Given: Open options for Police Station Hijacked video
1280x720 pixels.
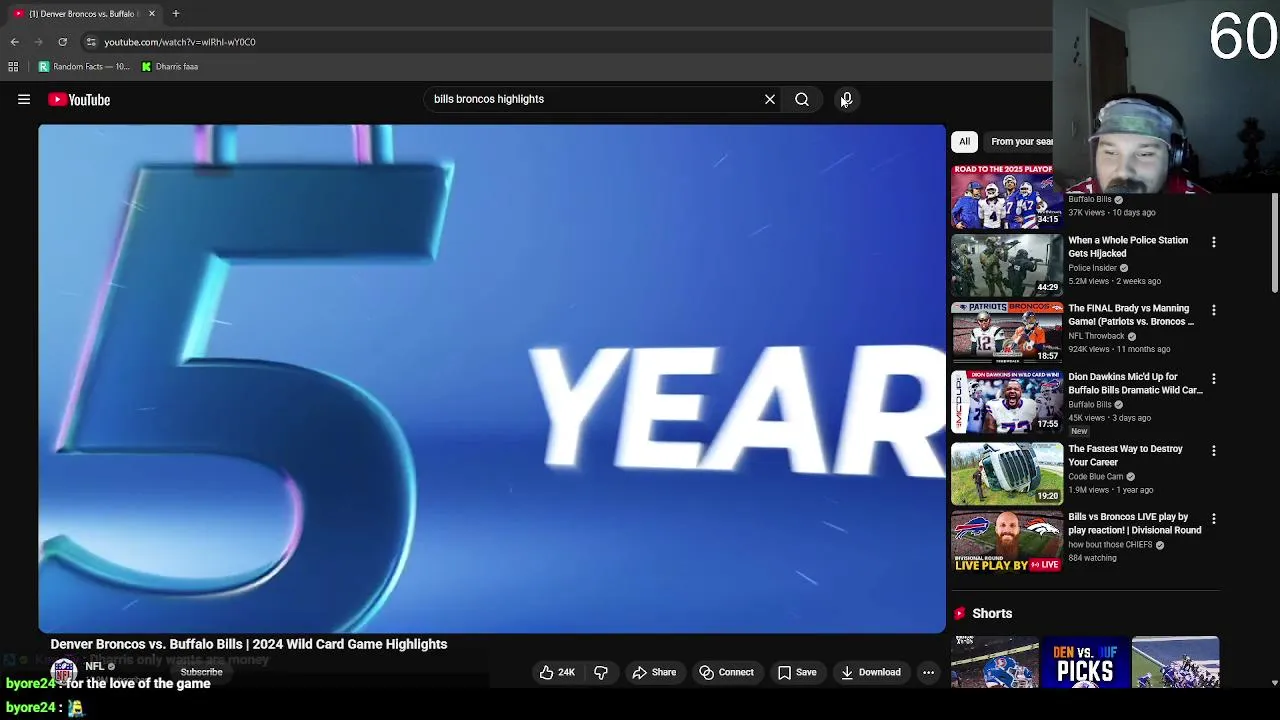Looking at the screenshot, I should tap(1214, 242).
